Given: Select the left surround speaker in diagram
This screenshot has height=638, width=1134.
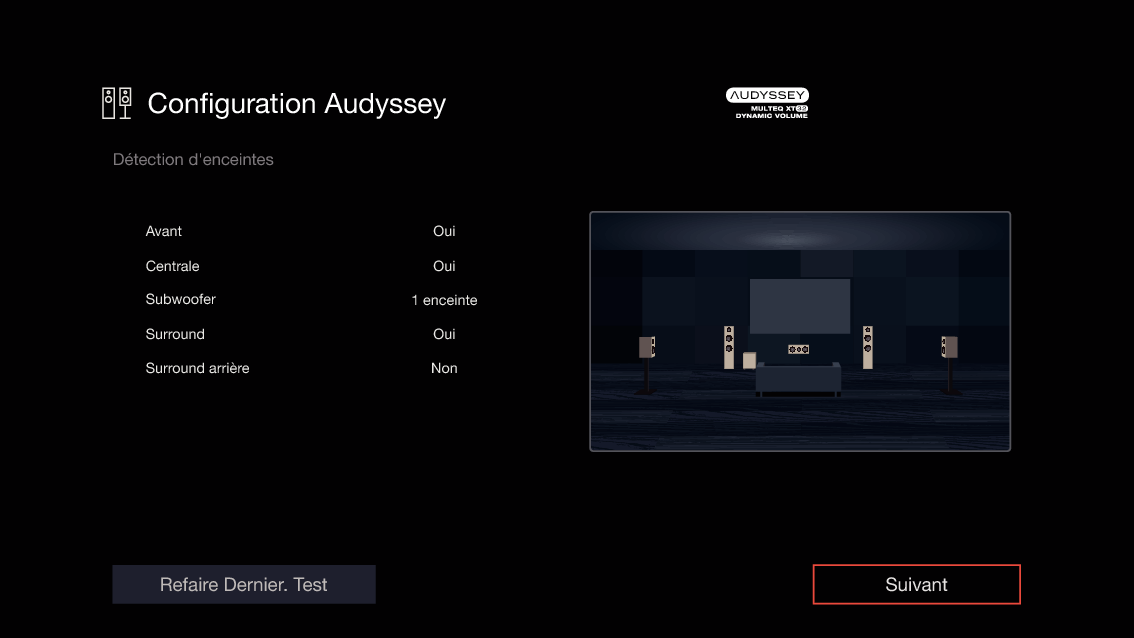Looking at the screenshot, I should [x=647, y=347].
